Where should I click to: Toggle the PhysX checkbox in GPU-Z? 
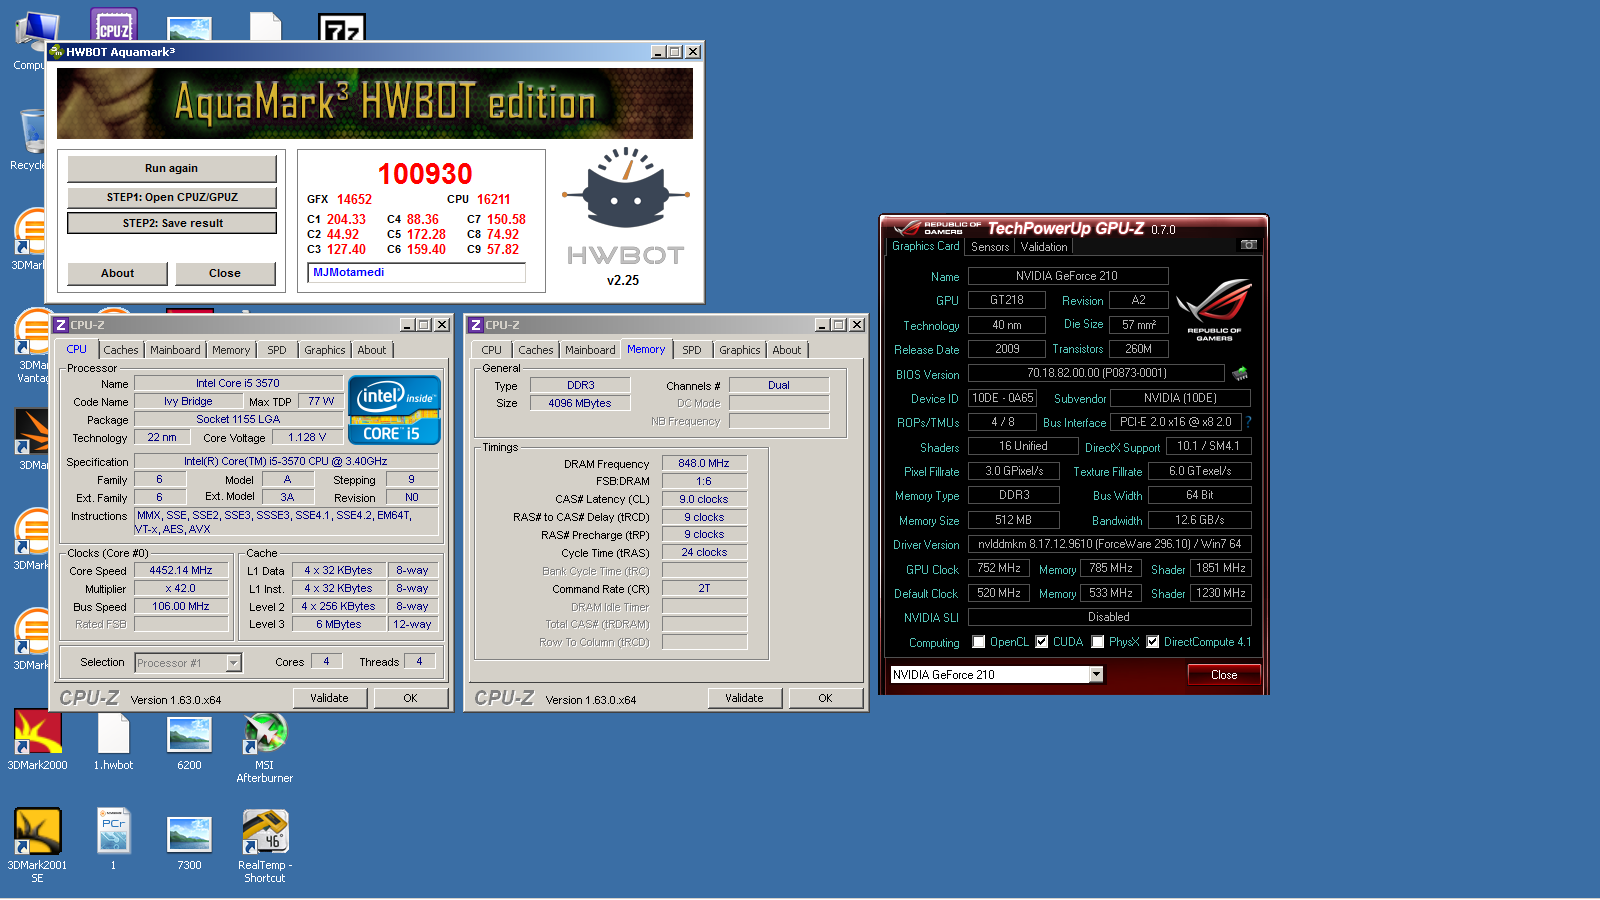1098,642
